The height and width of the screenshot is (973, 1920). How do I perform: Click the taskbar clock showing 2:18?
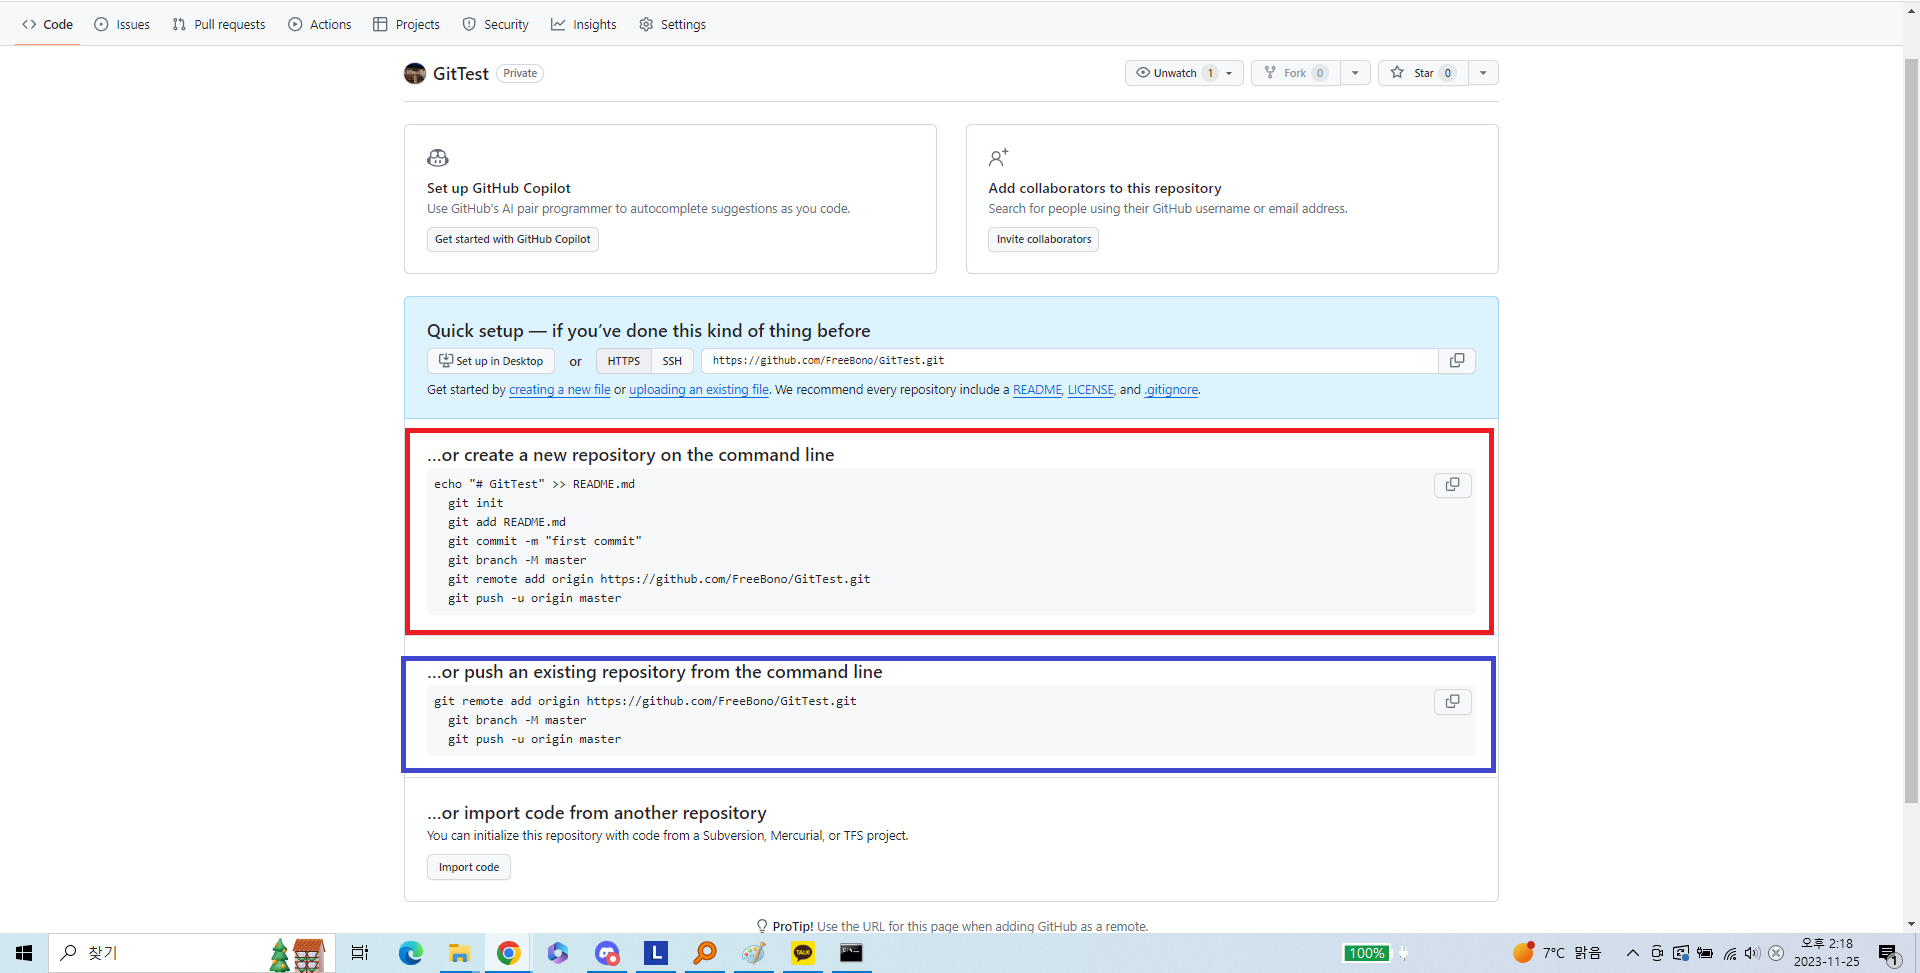pos(1827,953)
